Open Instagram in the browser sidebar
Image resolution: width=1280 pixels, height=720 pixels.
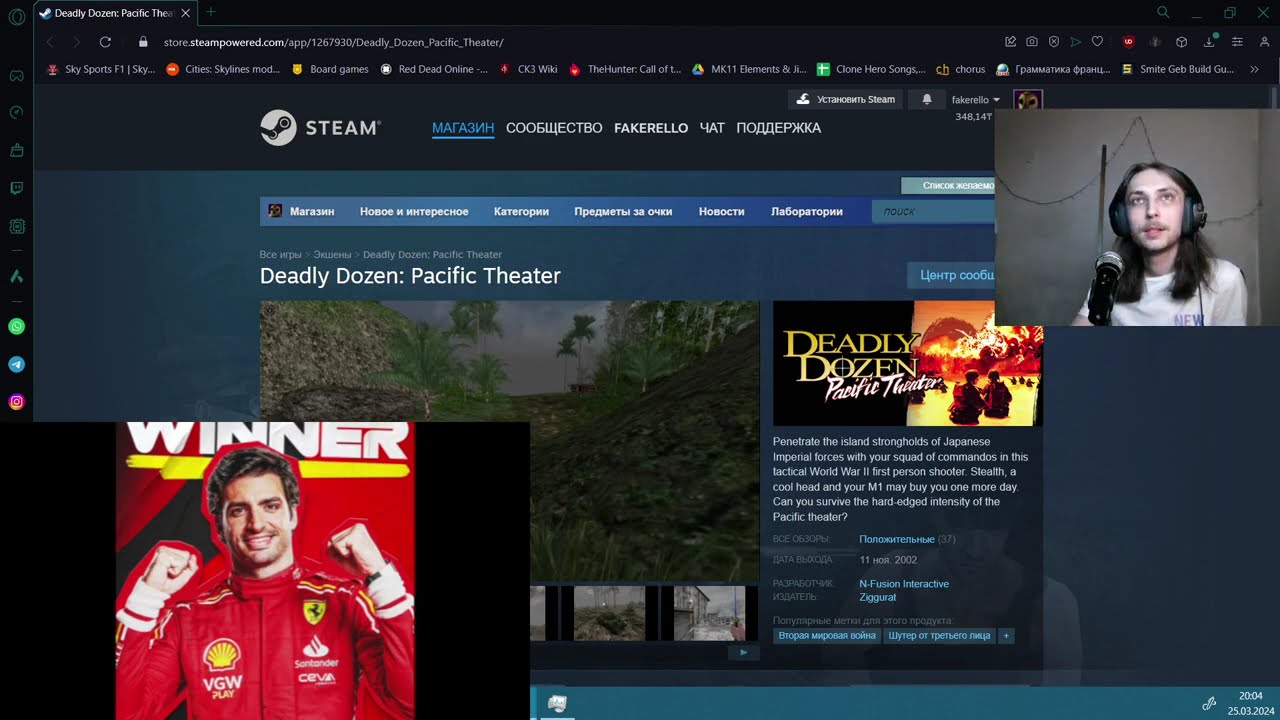(16, 402)
